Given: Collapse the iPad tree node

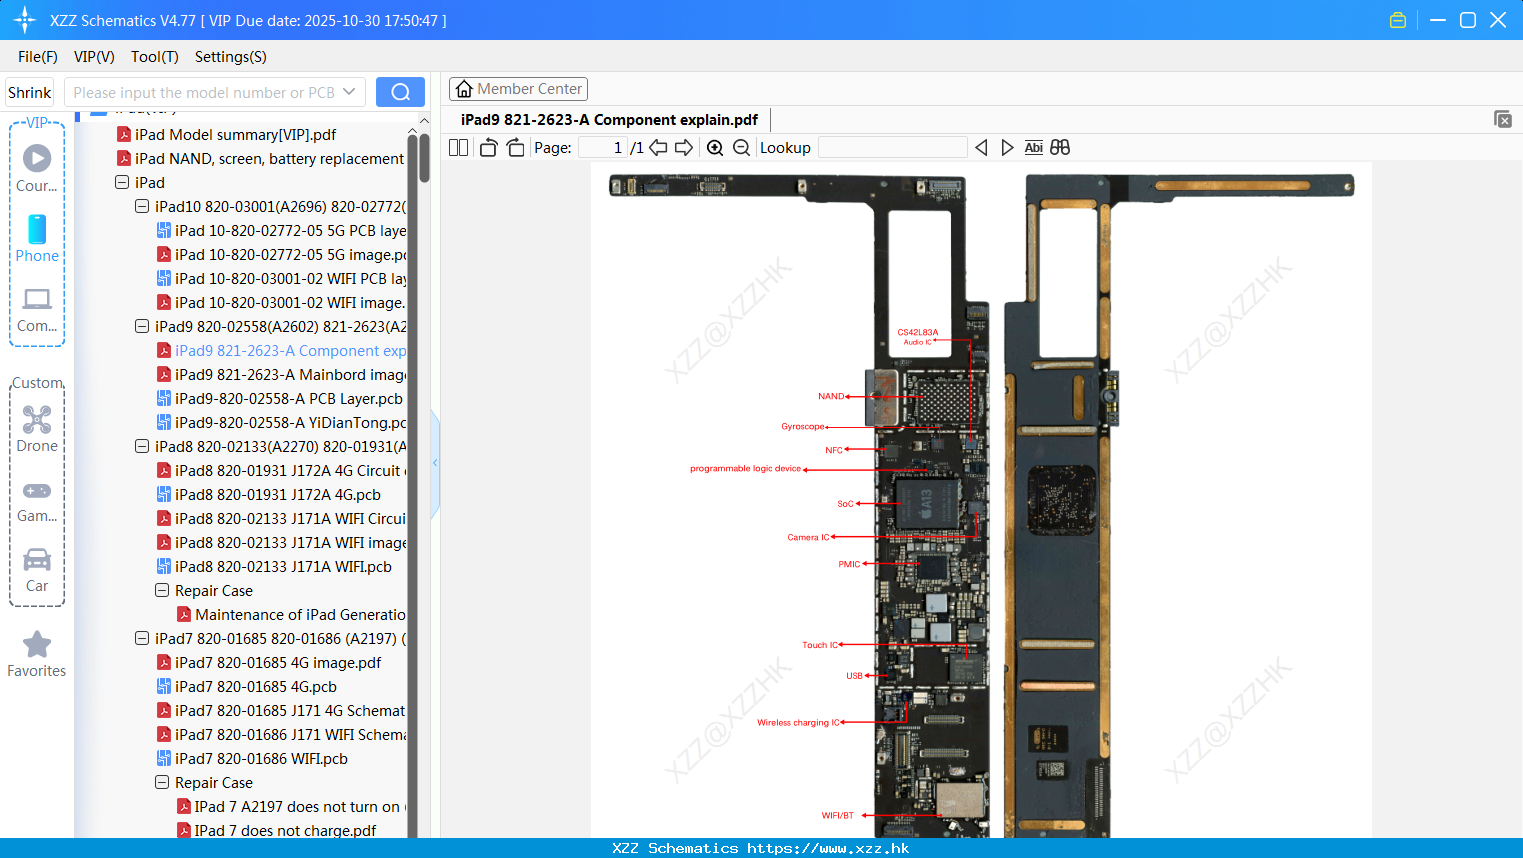Looking at the screenshot, I should (x=122, y=182).
